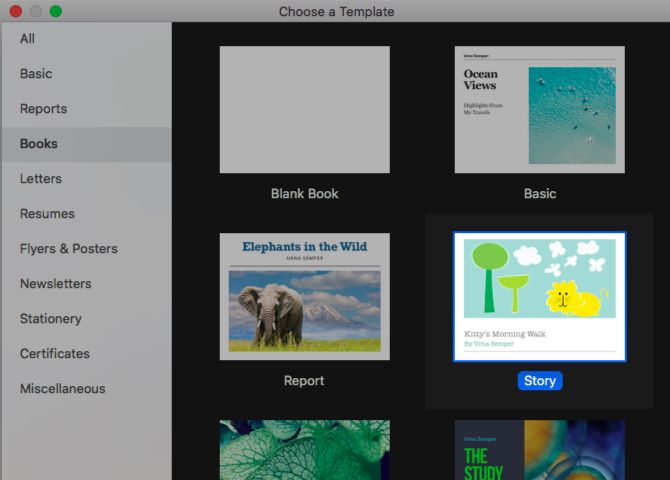Click the Blank Book label
The image size is (670, 480).
305,194
